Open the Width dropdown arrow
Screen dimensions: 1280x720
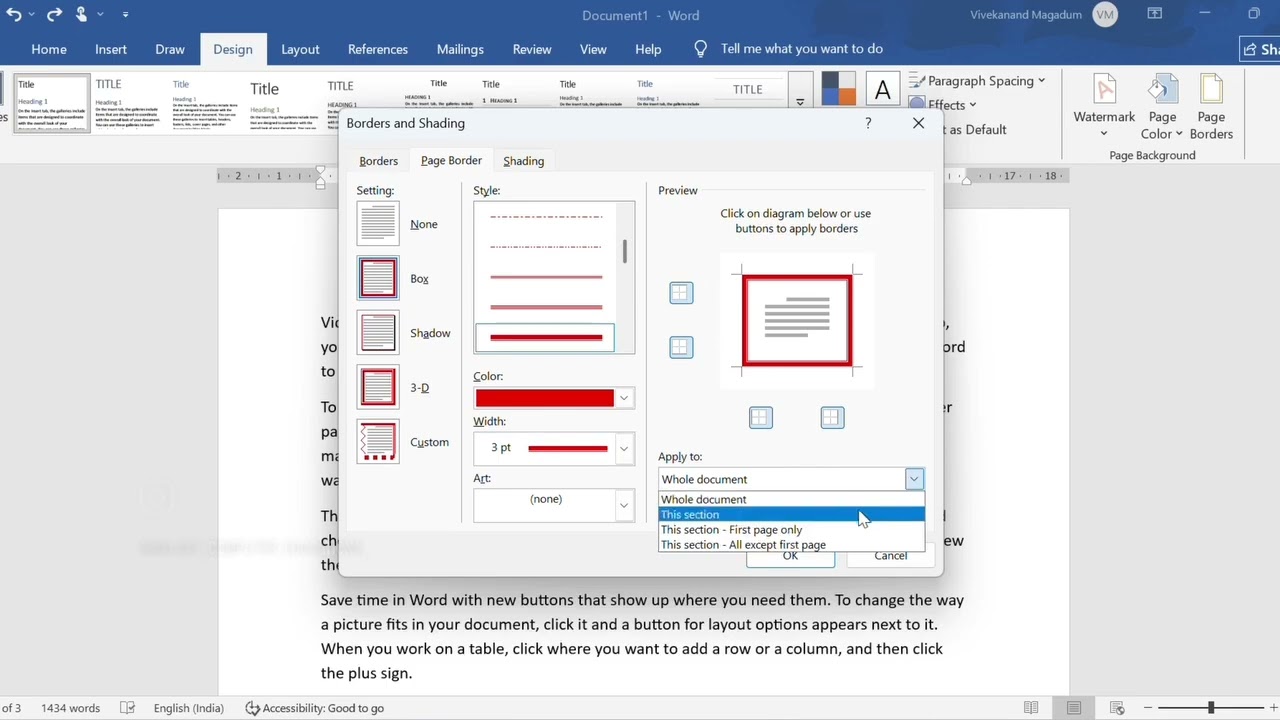tap(624, 448)
